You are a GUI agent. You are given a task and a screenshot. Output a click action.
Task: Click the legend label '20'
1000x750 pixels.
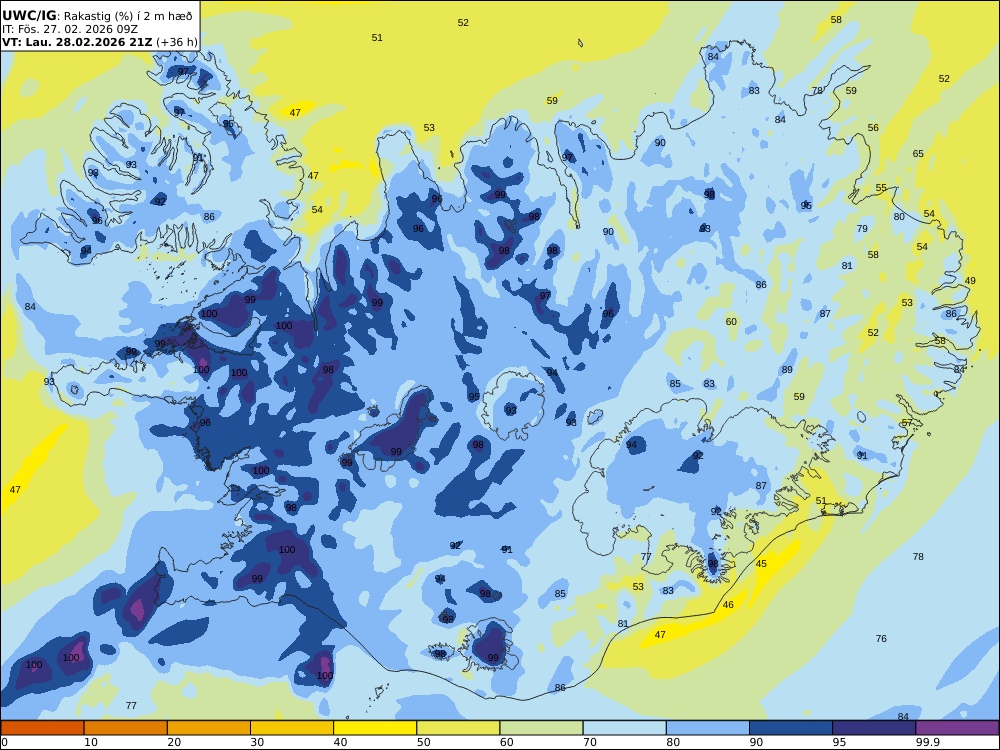point(174,742)
